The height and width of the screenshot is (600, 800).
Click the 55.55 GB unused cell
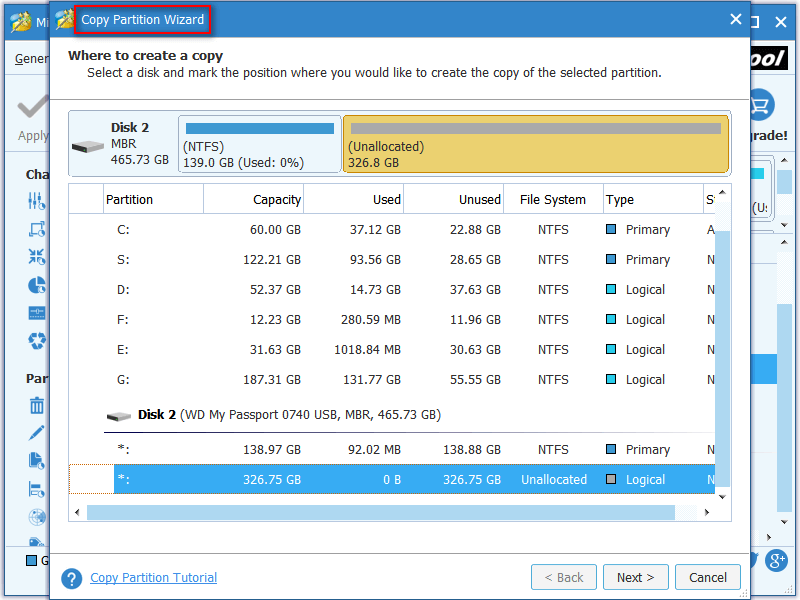tap(475, 380)
